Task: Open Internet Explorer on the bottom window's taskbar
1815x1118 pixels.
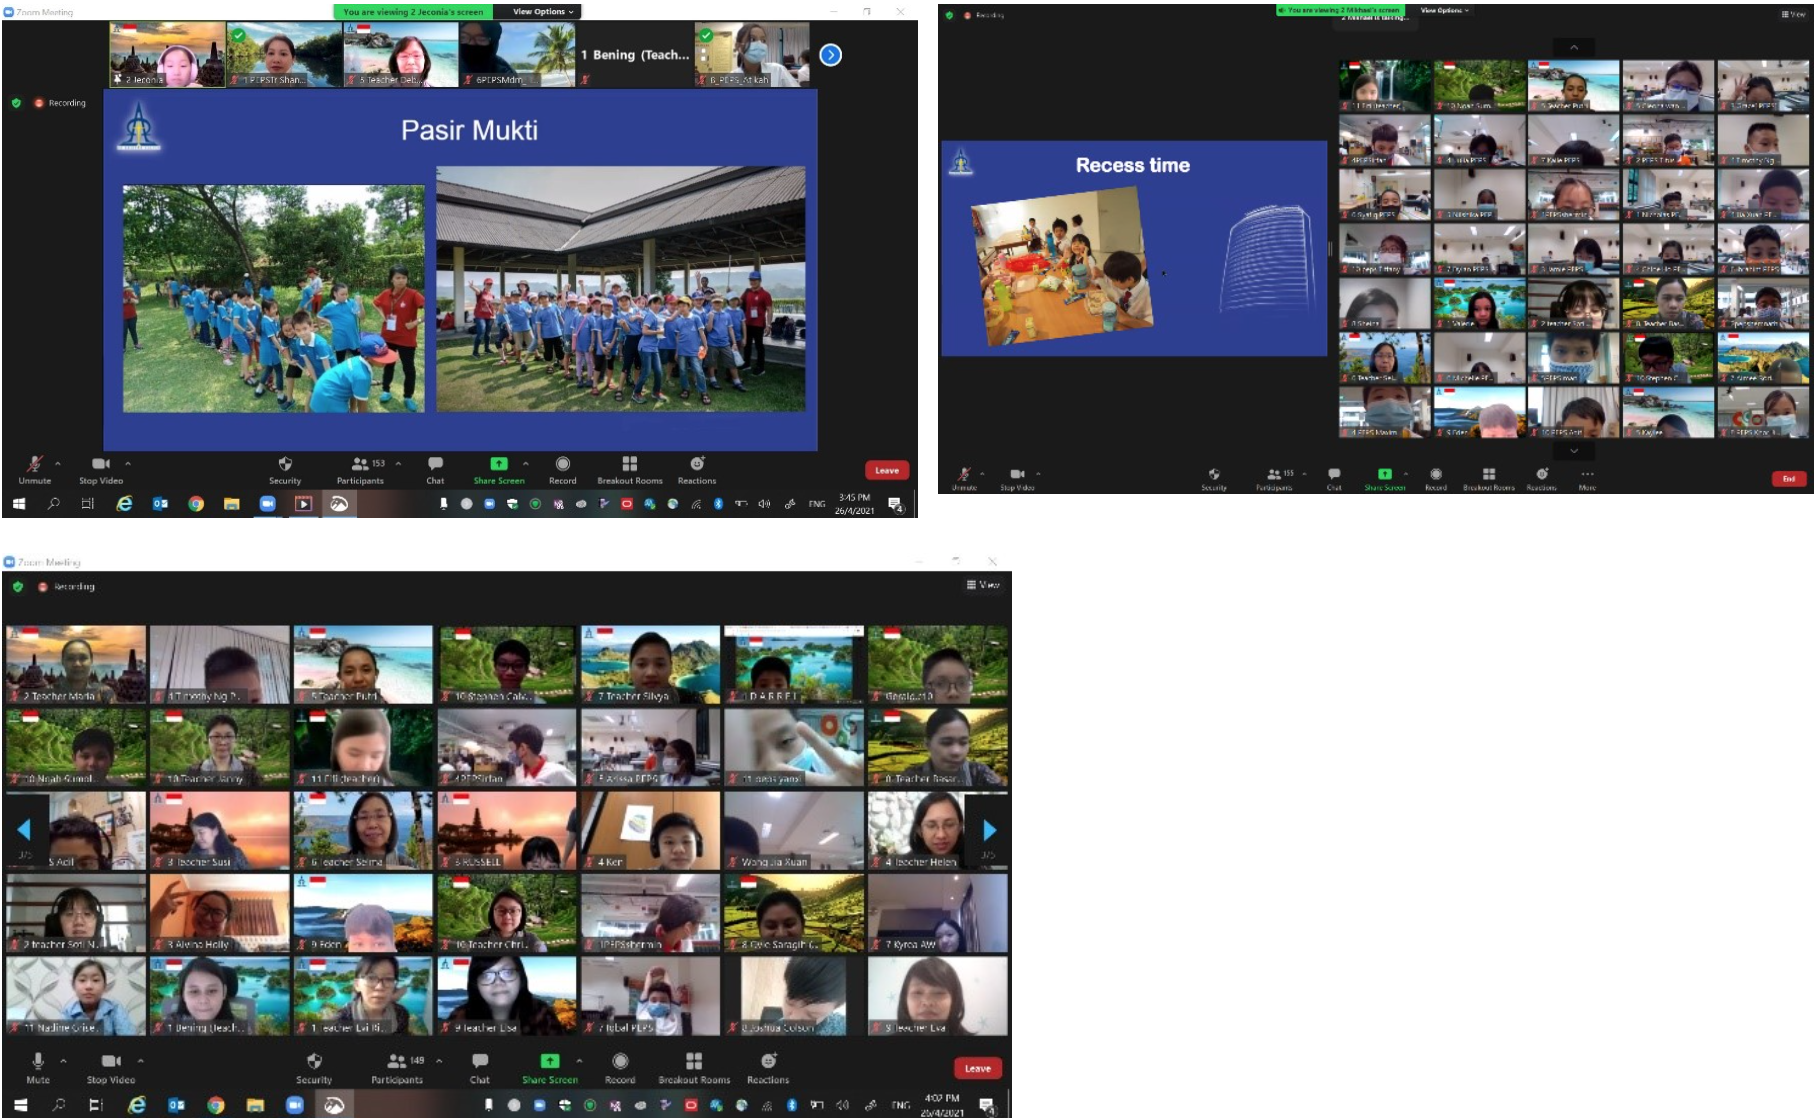Action: (x=137, y=1105)
